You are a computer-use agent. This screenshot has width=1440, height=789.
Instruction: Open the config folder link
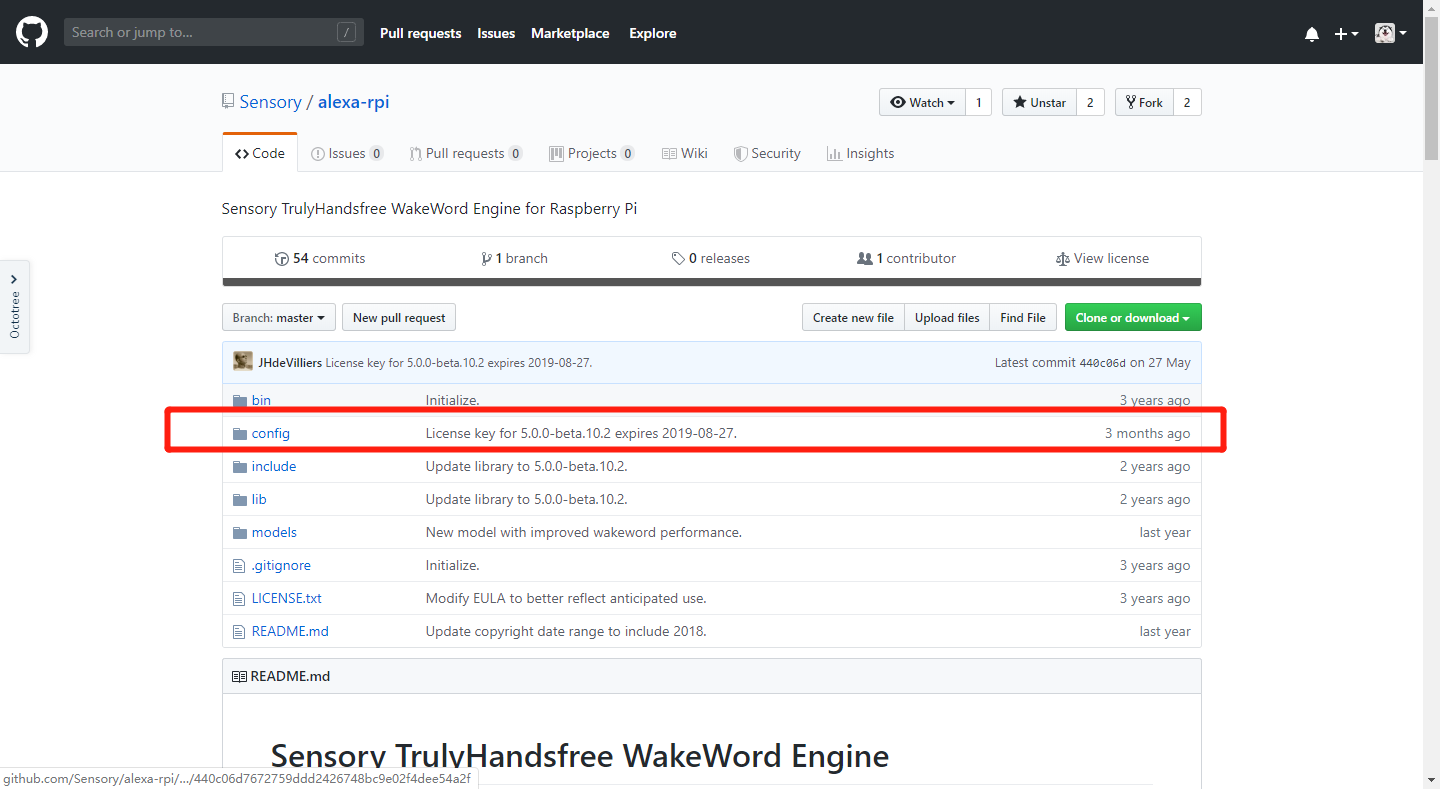coord(270,432)
